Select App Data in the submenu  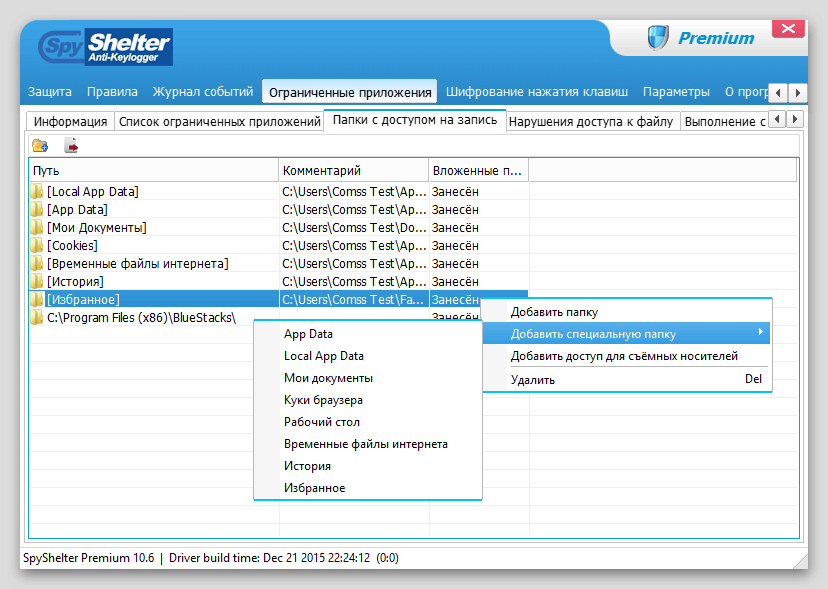pos(368,334)
